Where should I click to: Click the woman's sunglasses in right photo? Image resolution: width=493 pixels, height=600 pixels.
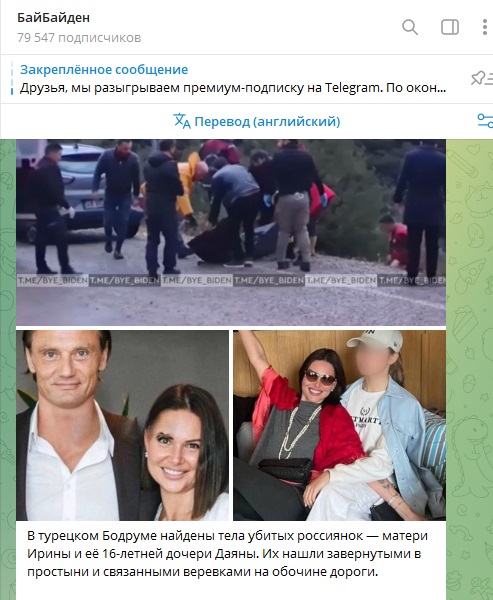point(319,378)
